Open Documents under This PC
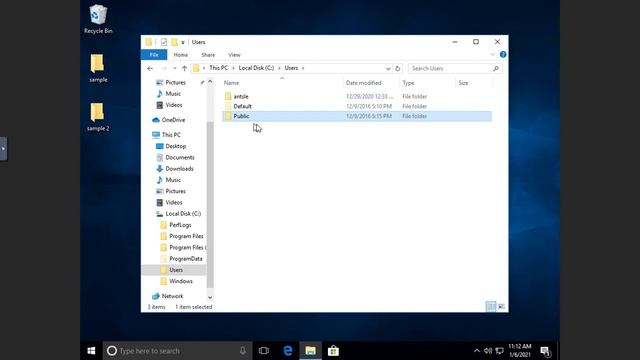The height and width of the screenshot is (360, 640). pyautogui.click(x=180, y=157)
